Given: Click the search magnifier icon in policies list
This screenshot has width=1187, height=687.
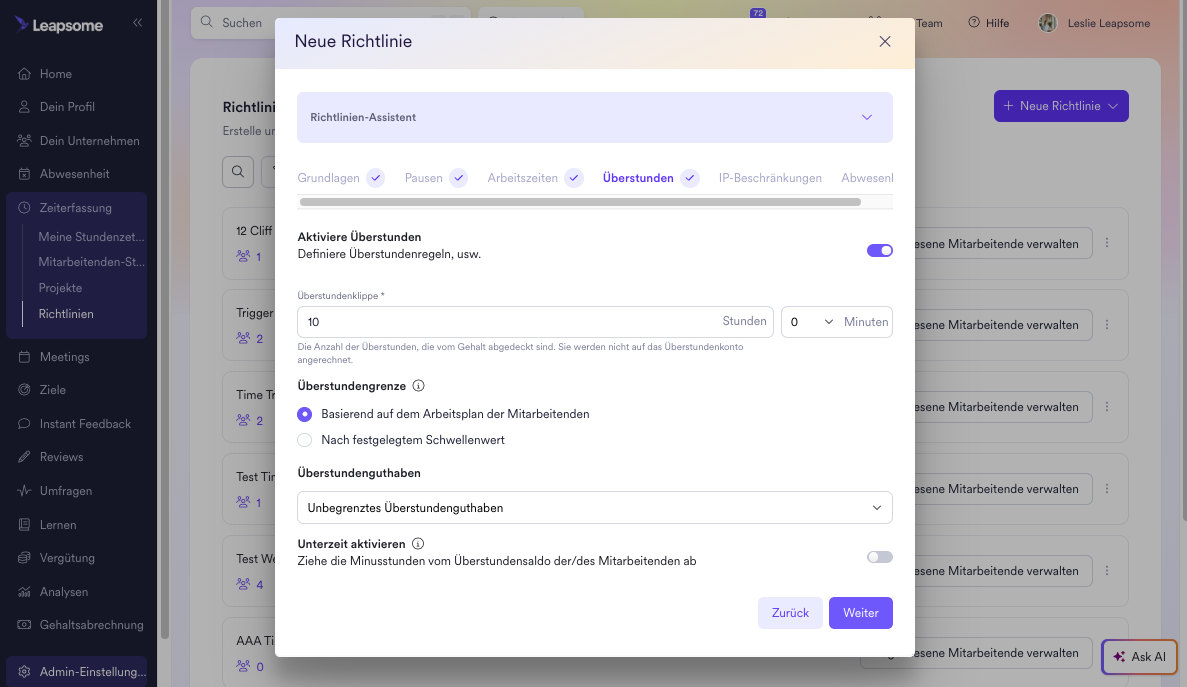Looking at the screenshot, I should point(238,172).
